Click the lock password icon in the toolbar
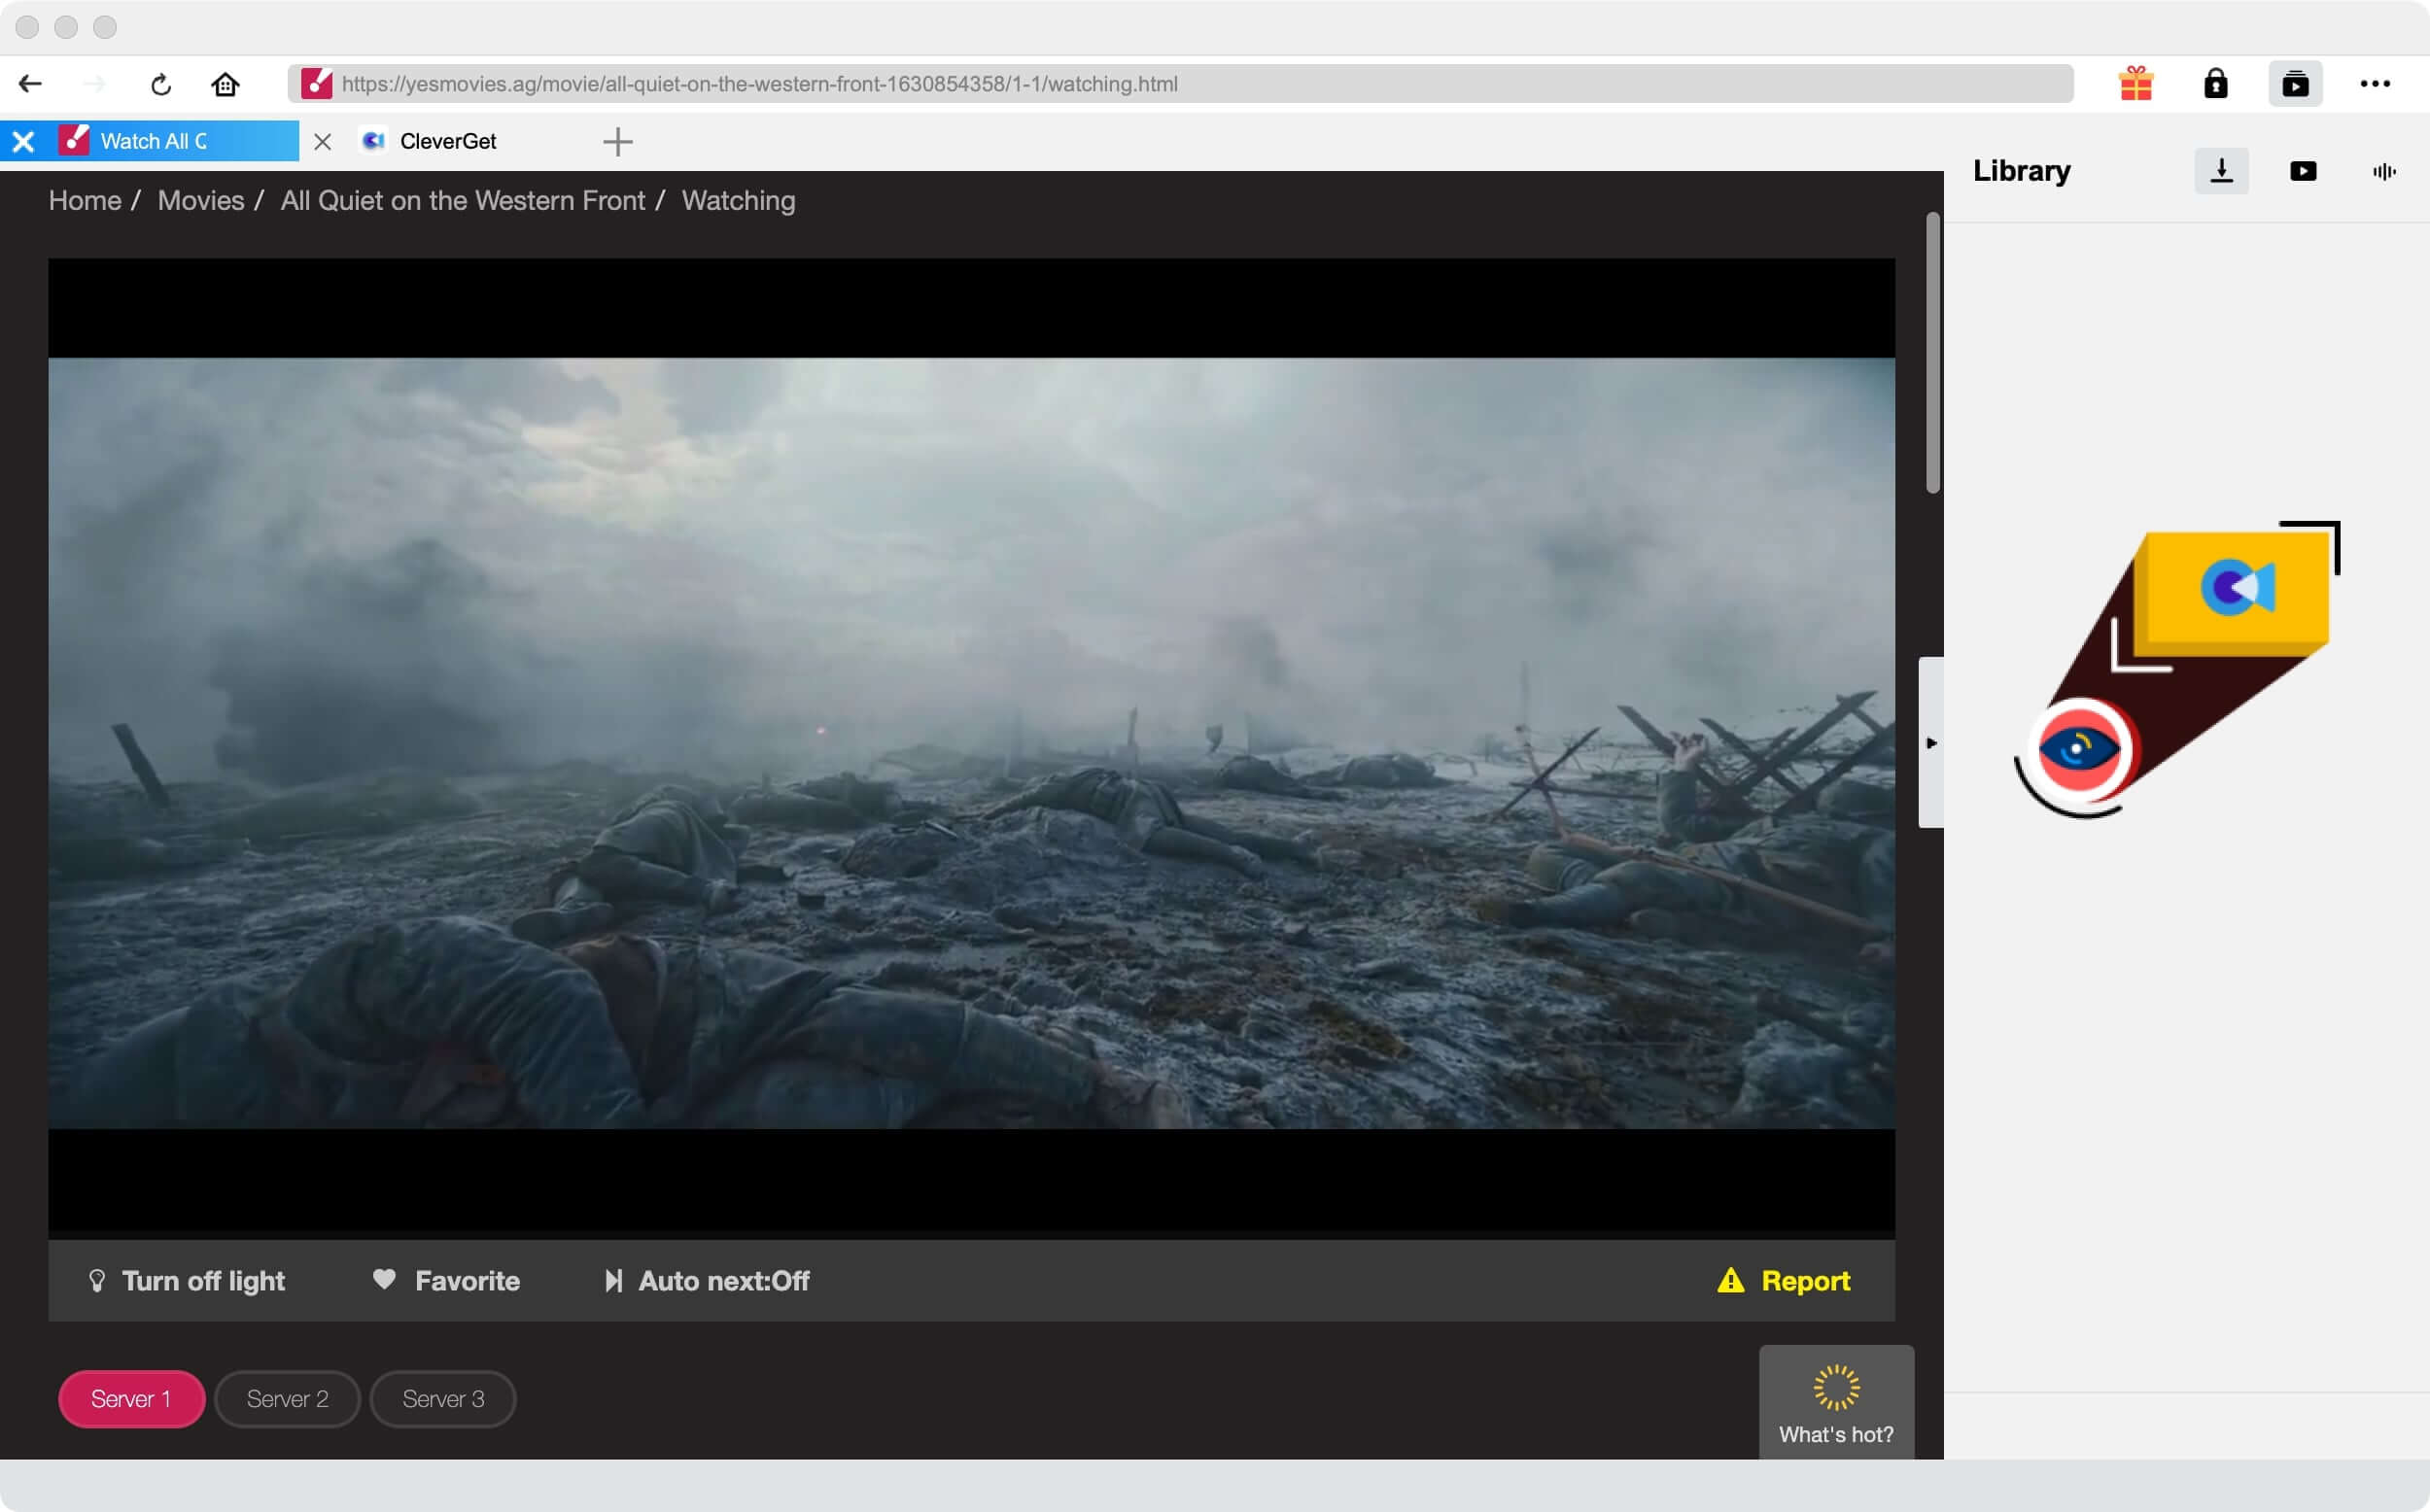 tap(2217, 84)
